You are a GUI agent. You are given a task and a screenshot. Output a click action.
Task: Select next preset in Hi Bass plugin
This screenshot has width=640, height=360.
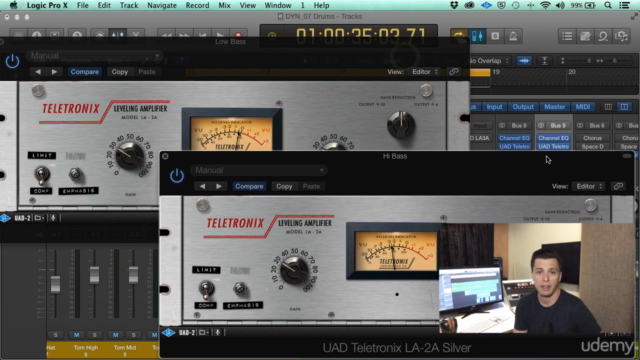[219, 186]
